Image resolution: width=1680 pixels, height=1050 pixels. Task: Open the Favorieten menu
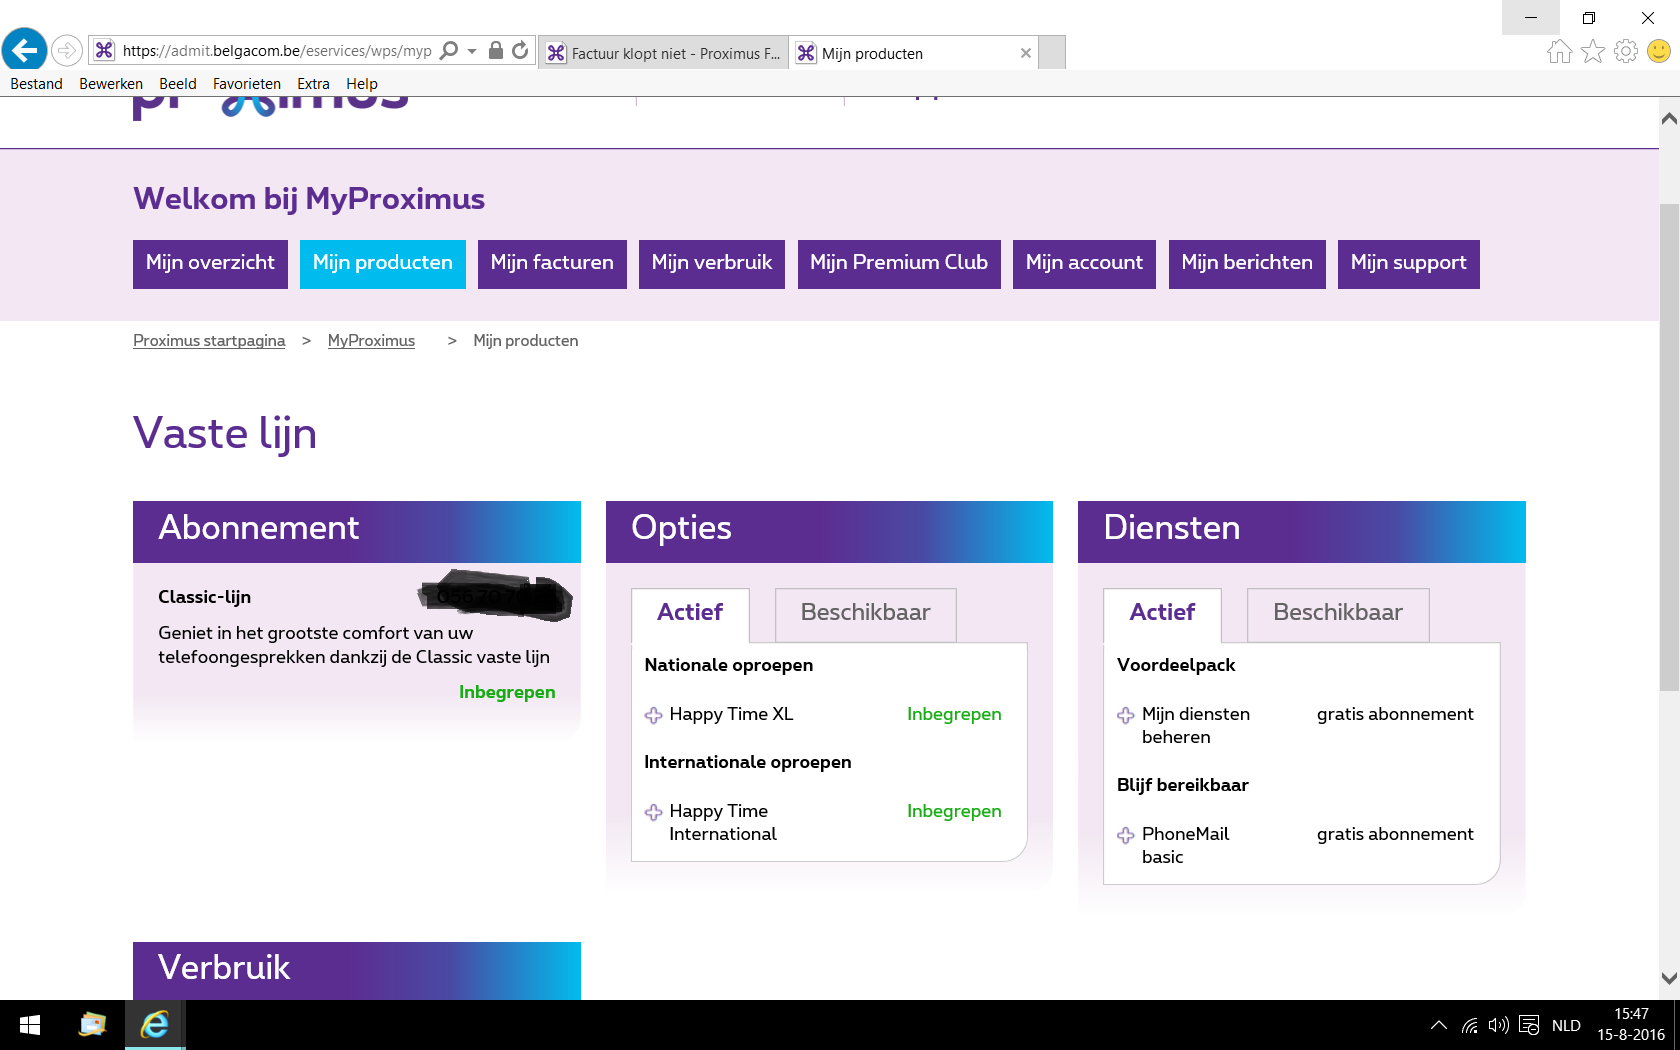[247, 84]
